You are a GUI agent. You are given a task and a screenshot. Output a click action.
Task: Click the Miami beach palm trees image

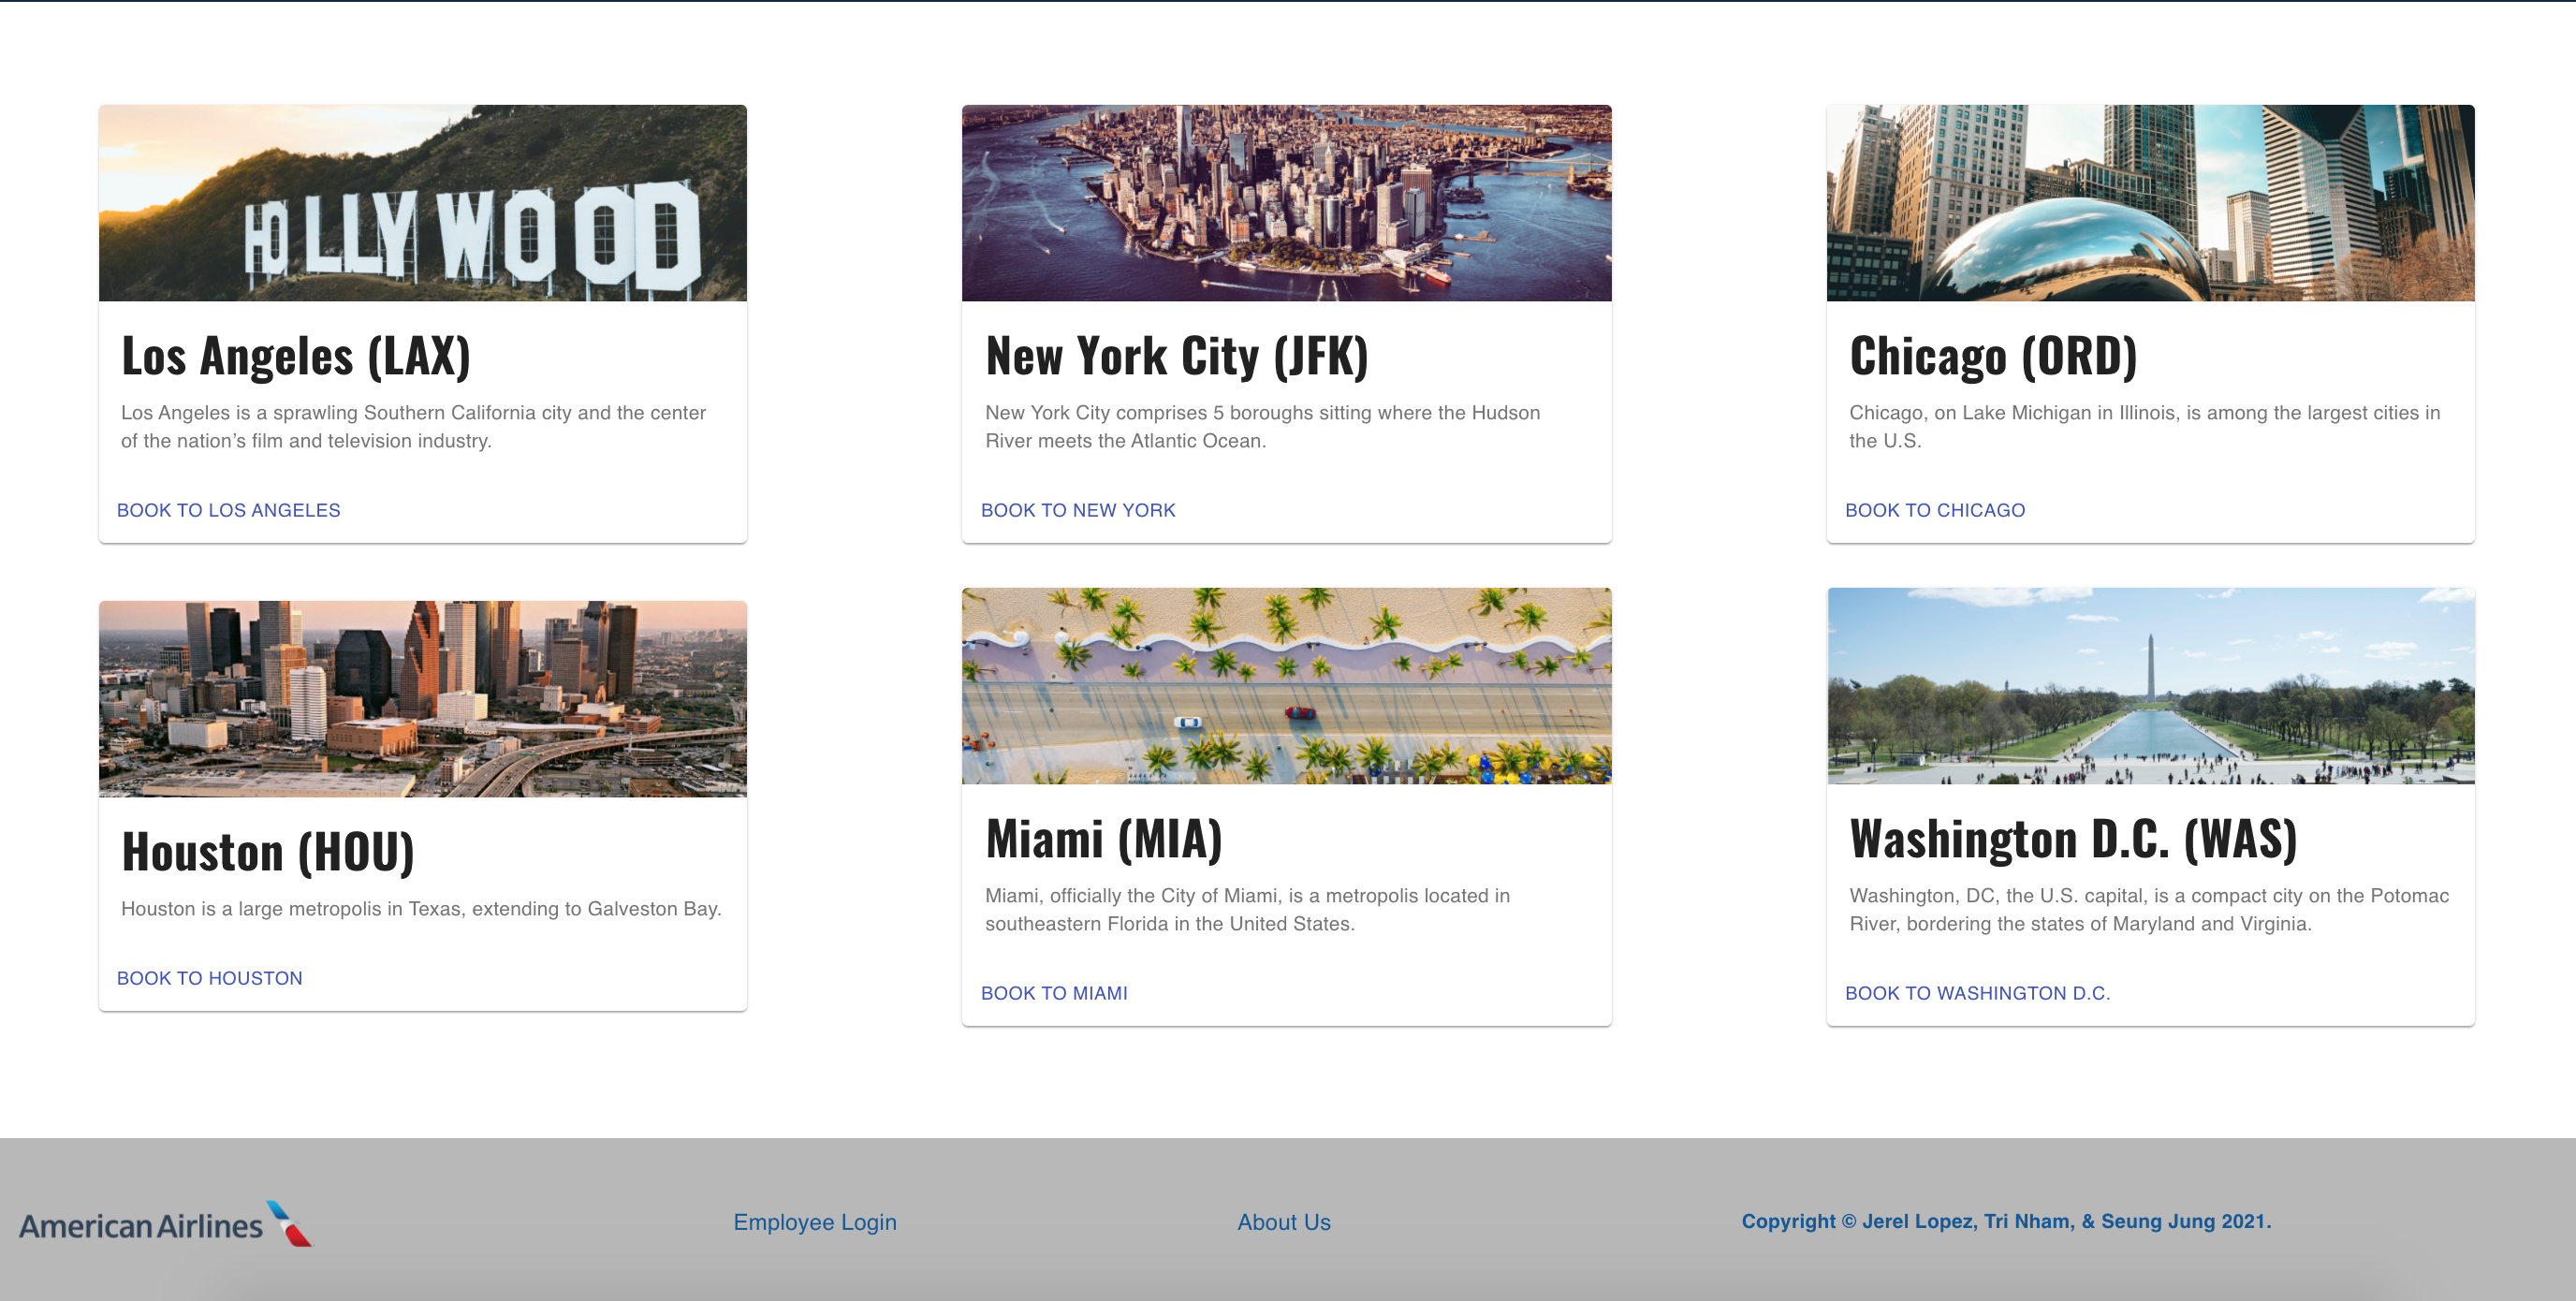point(1286,686)
